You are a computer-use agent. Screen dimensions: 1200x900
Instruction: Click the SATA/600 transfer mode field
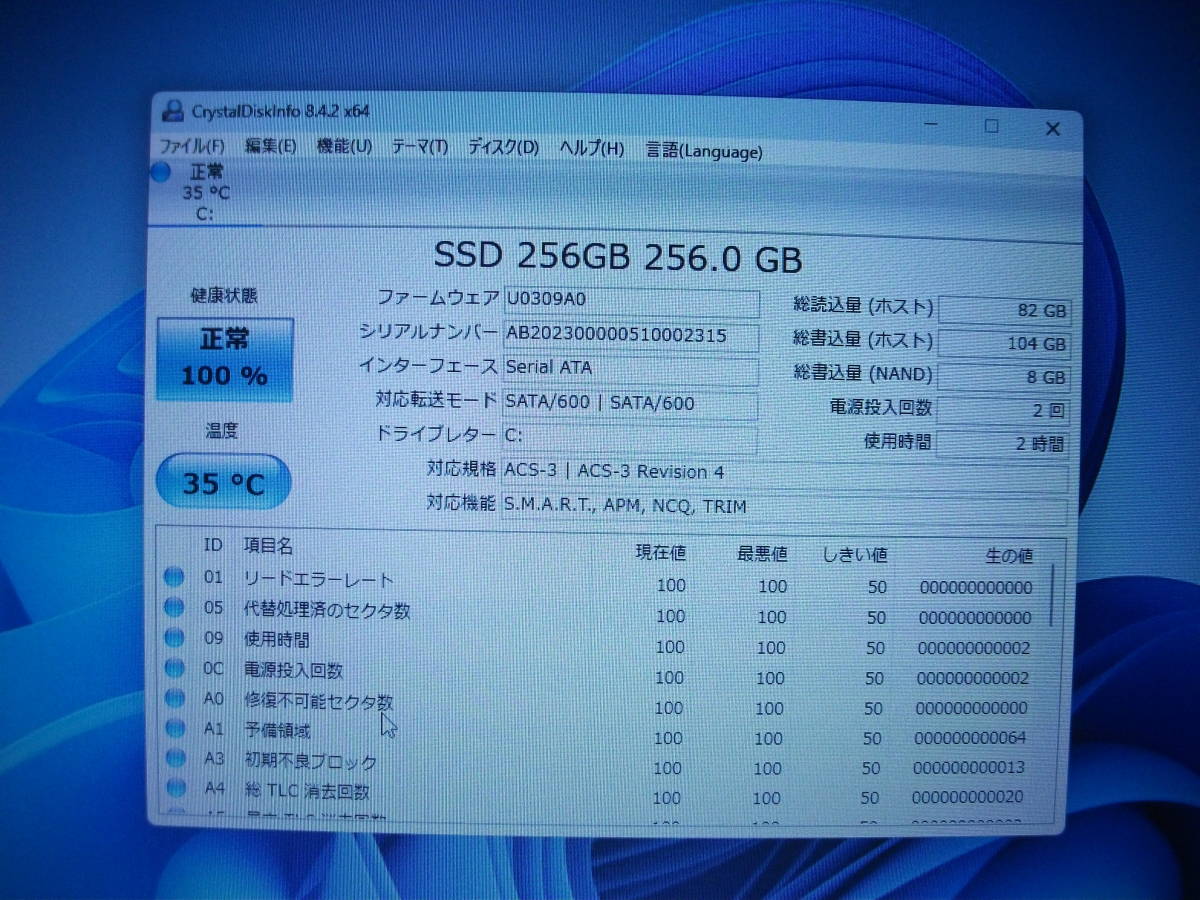click(631, 403)
